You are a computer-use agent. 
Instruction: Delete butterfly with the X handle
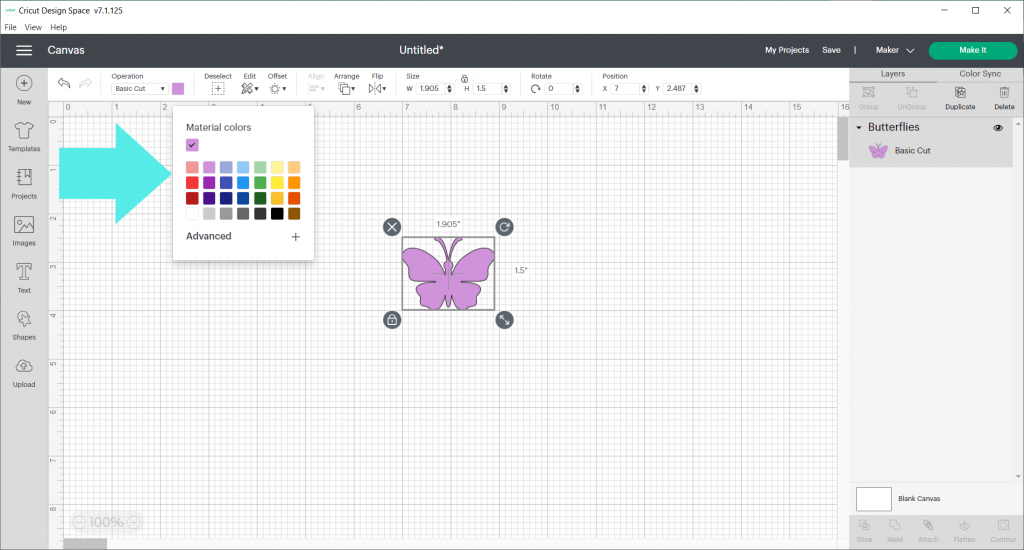pyautogui.click(x=392, y=227)
